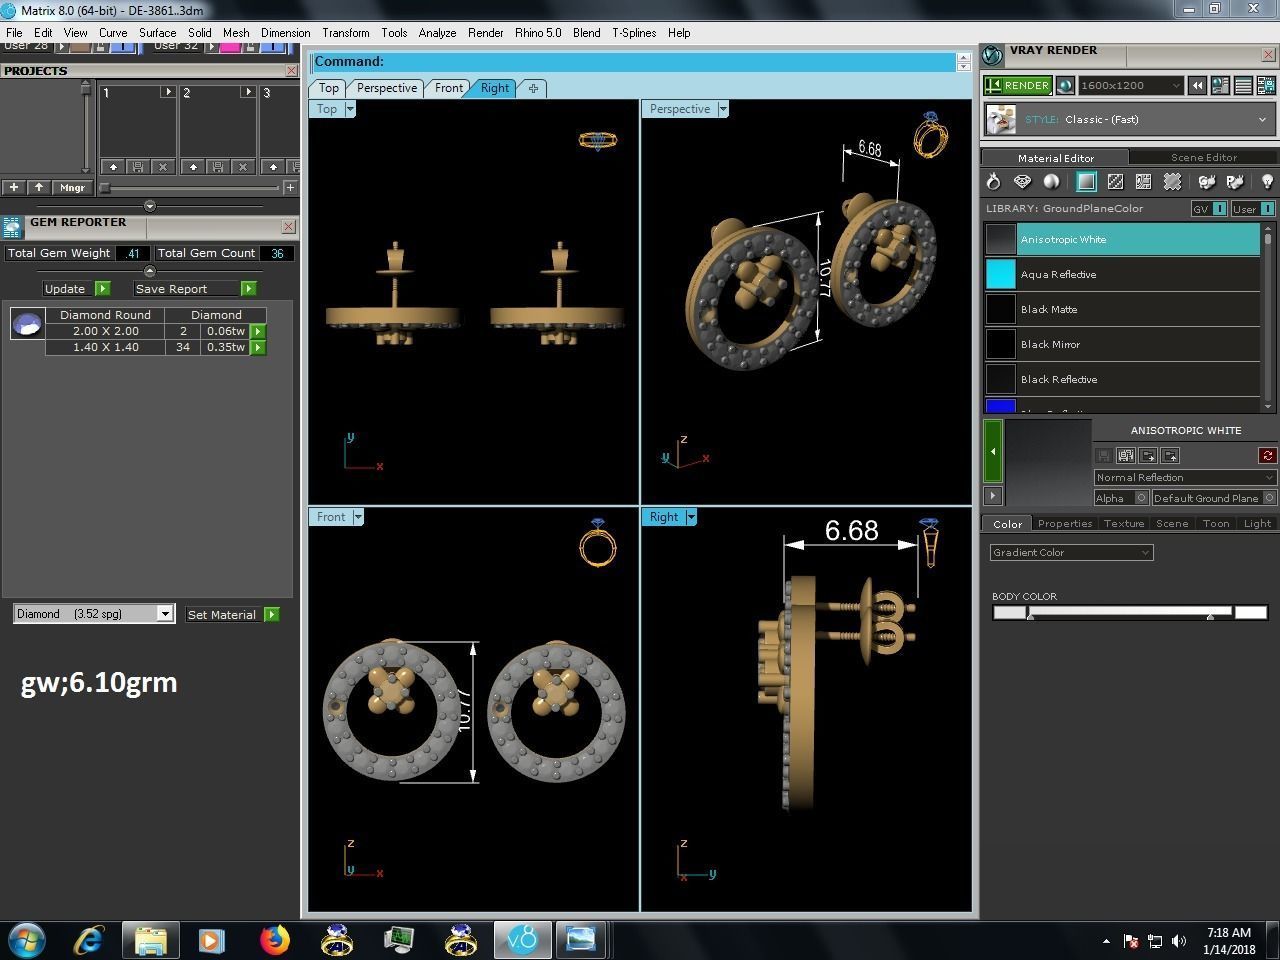
Task: Click the red refresh material icon
Action: click(x=1267, y=455)
